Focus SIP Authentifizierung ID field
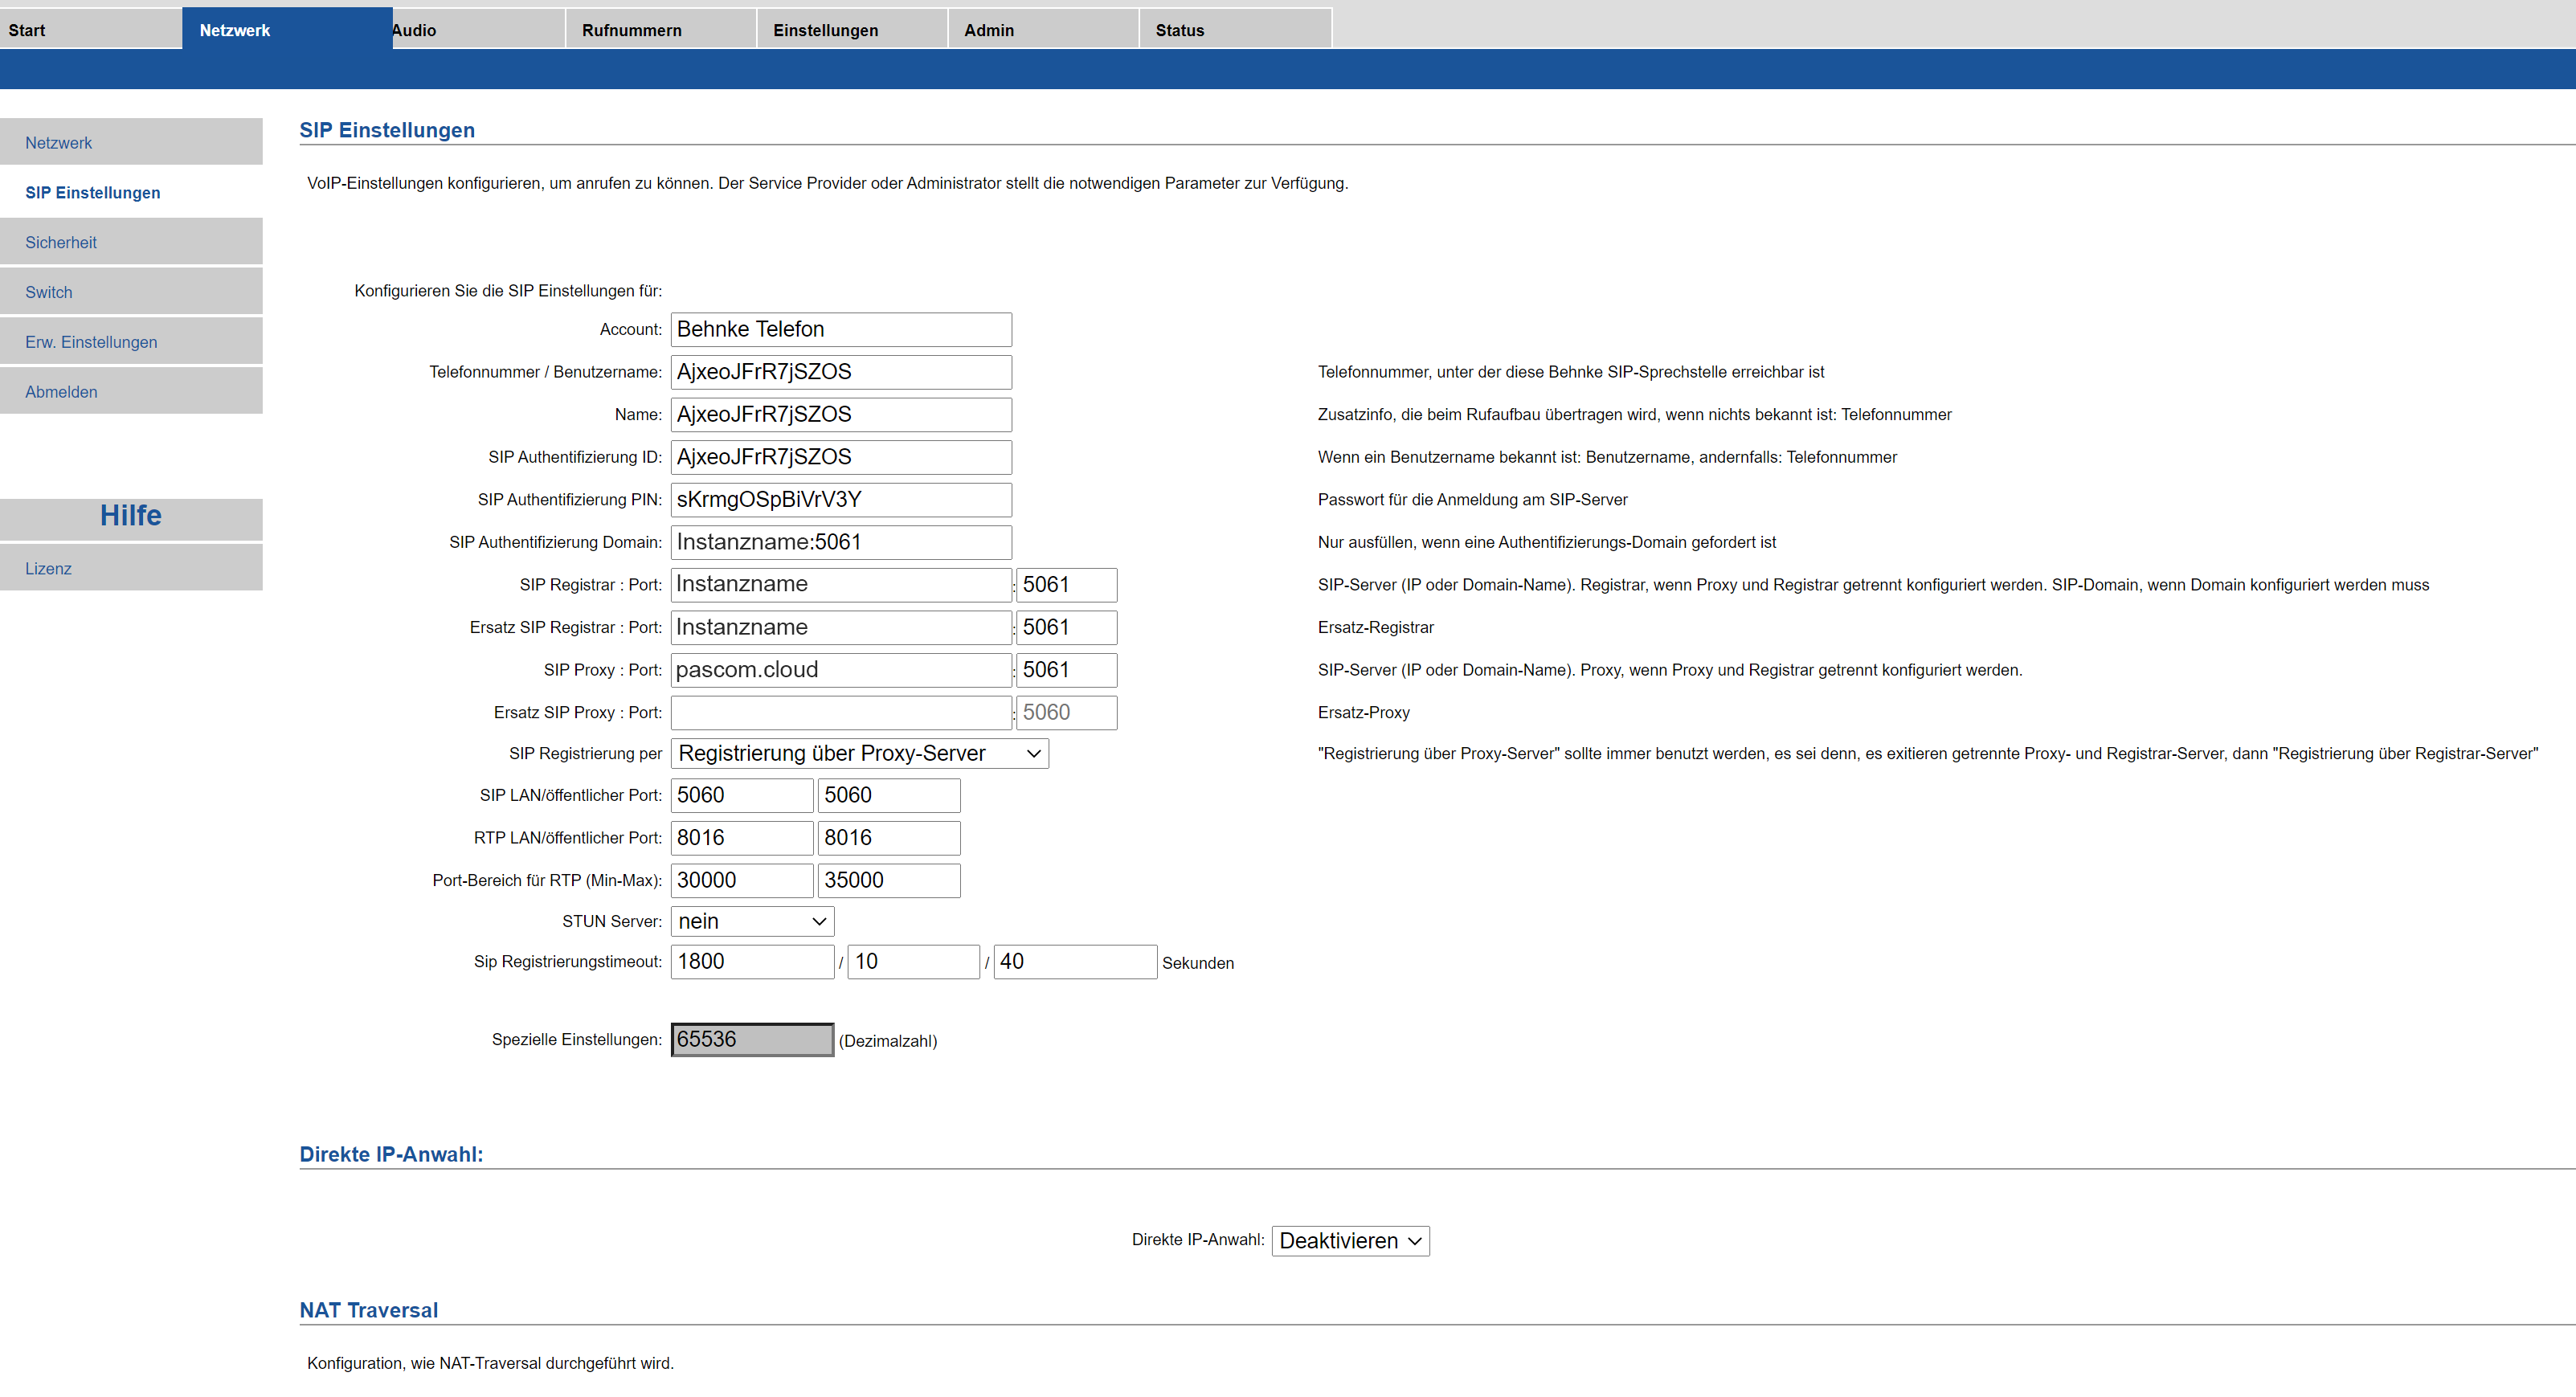The image size is (2576, 1397). [x=841, y=457]
